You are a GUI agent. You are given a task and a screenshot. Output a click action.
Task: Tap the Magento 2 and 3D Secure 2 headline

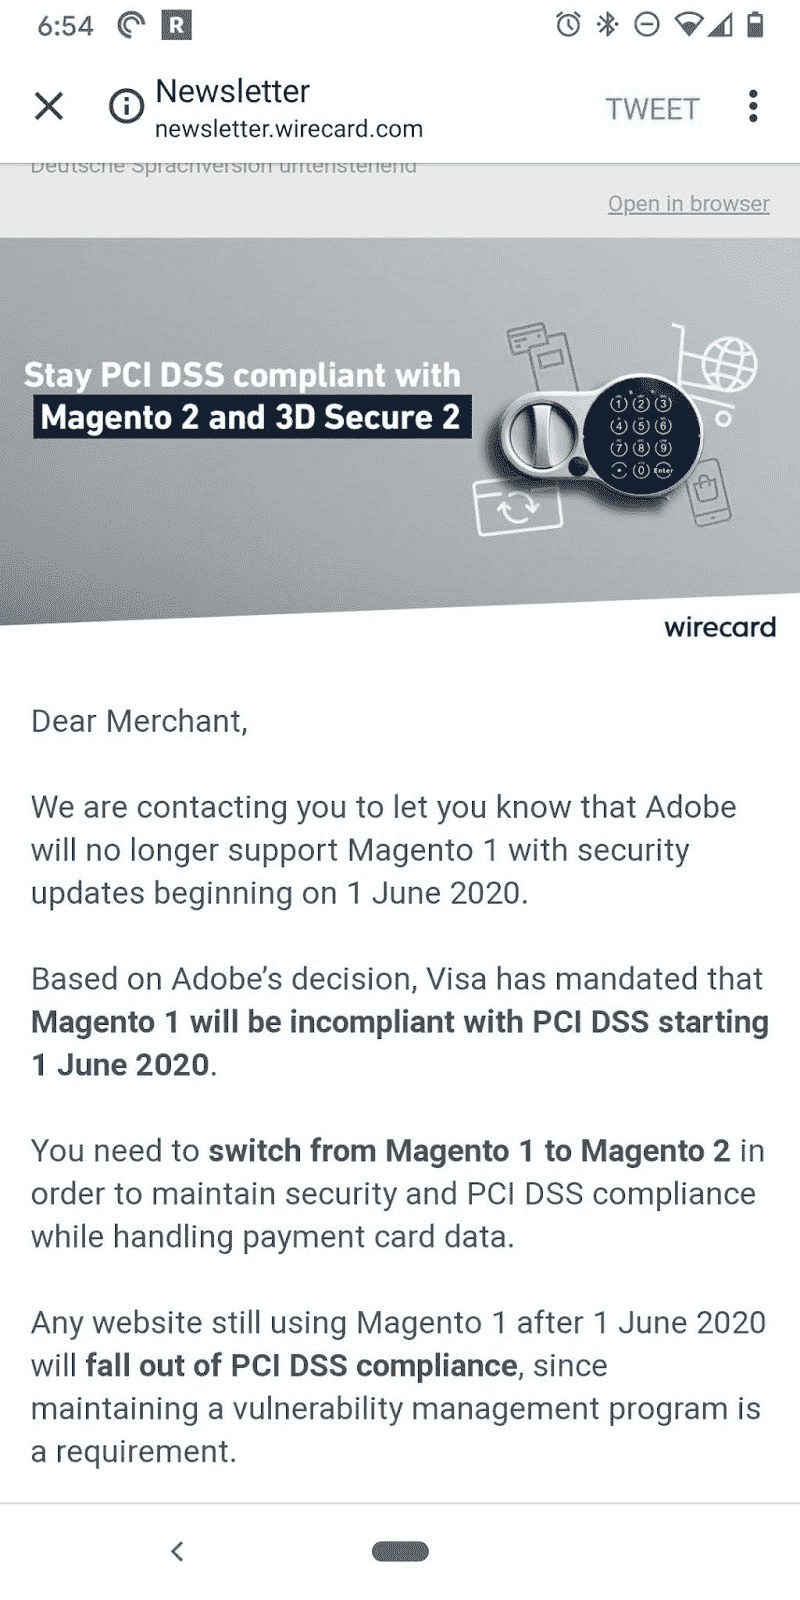pyautogui.click(x=251, y=417)
